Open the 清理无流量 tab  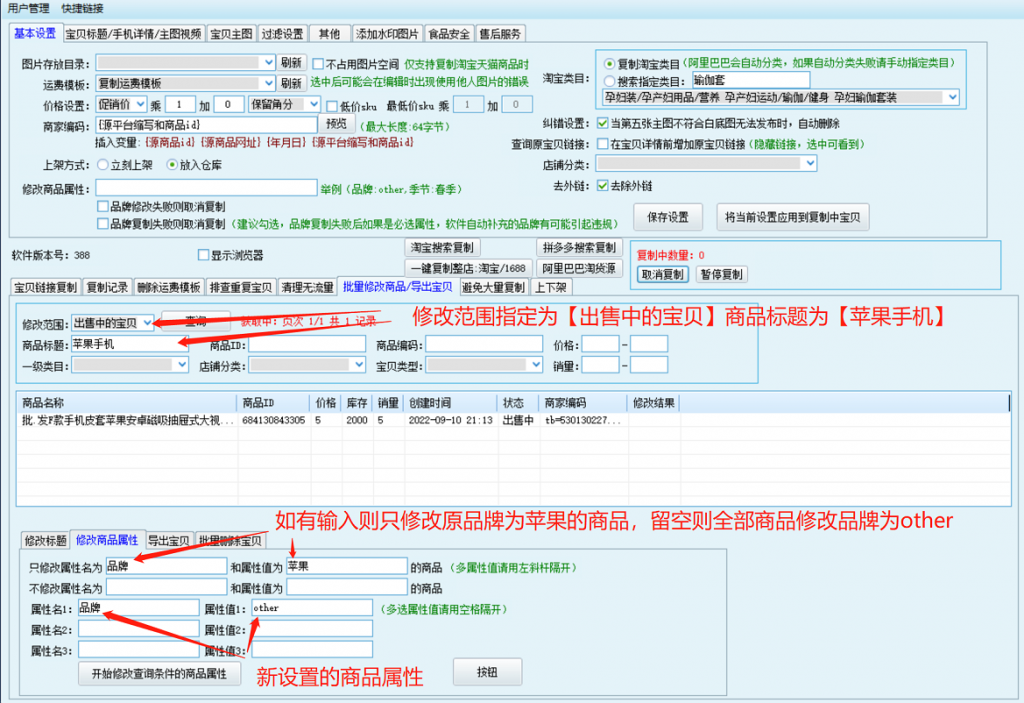pos(308,287)
